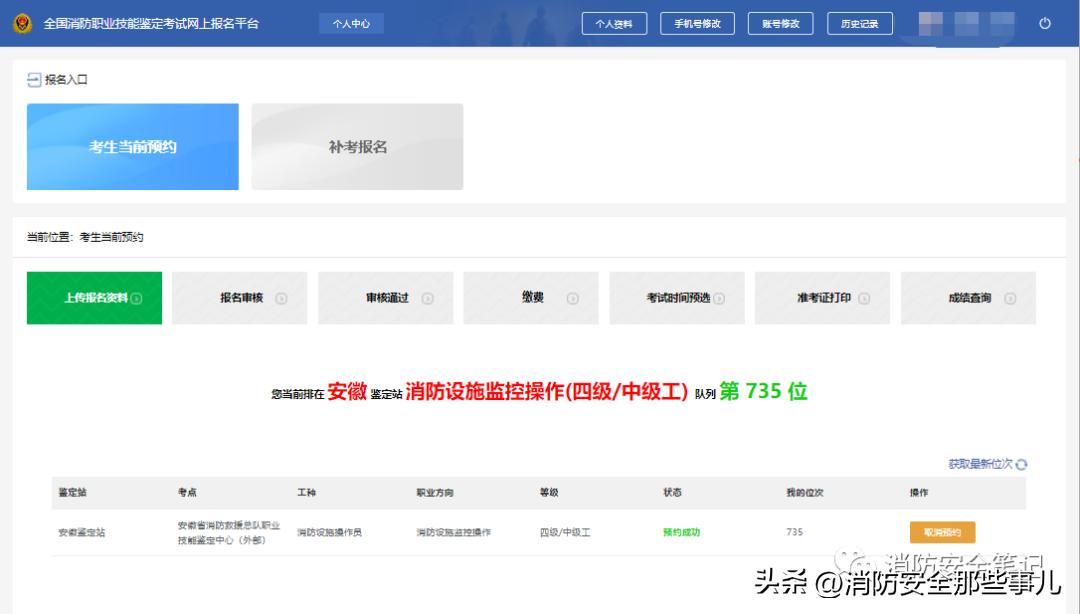Click the 报名入口 section header icon

click(x=33, y=79)
